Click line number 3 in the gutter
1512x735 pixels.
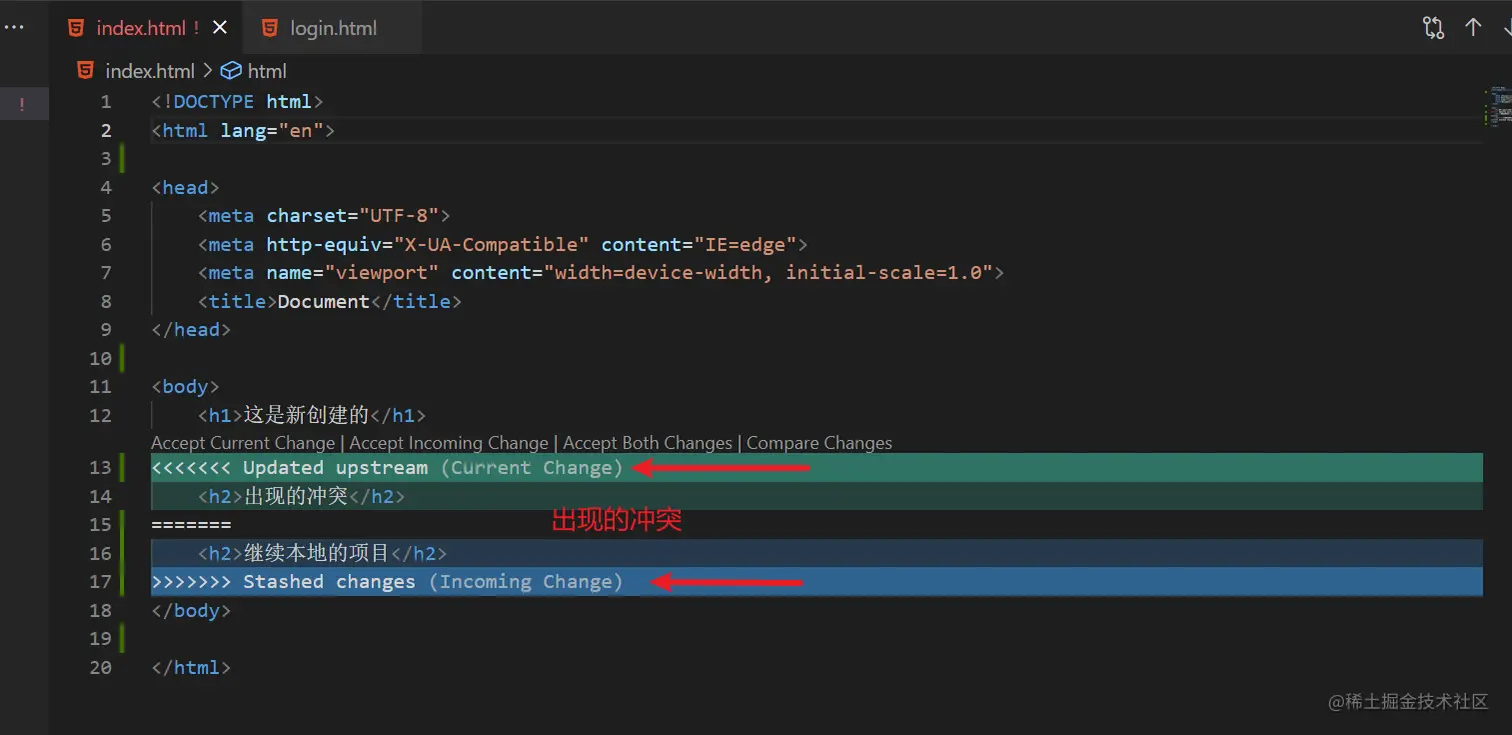(106, 159)
